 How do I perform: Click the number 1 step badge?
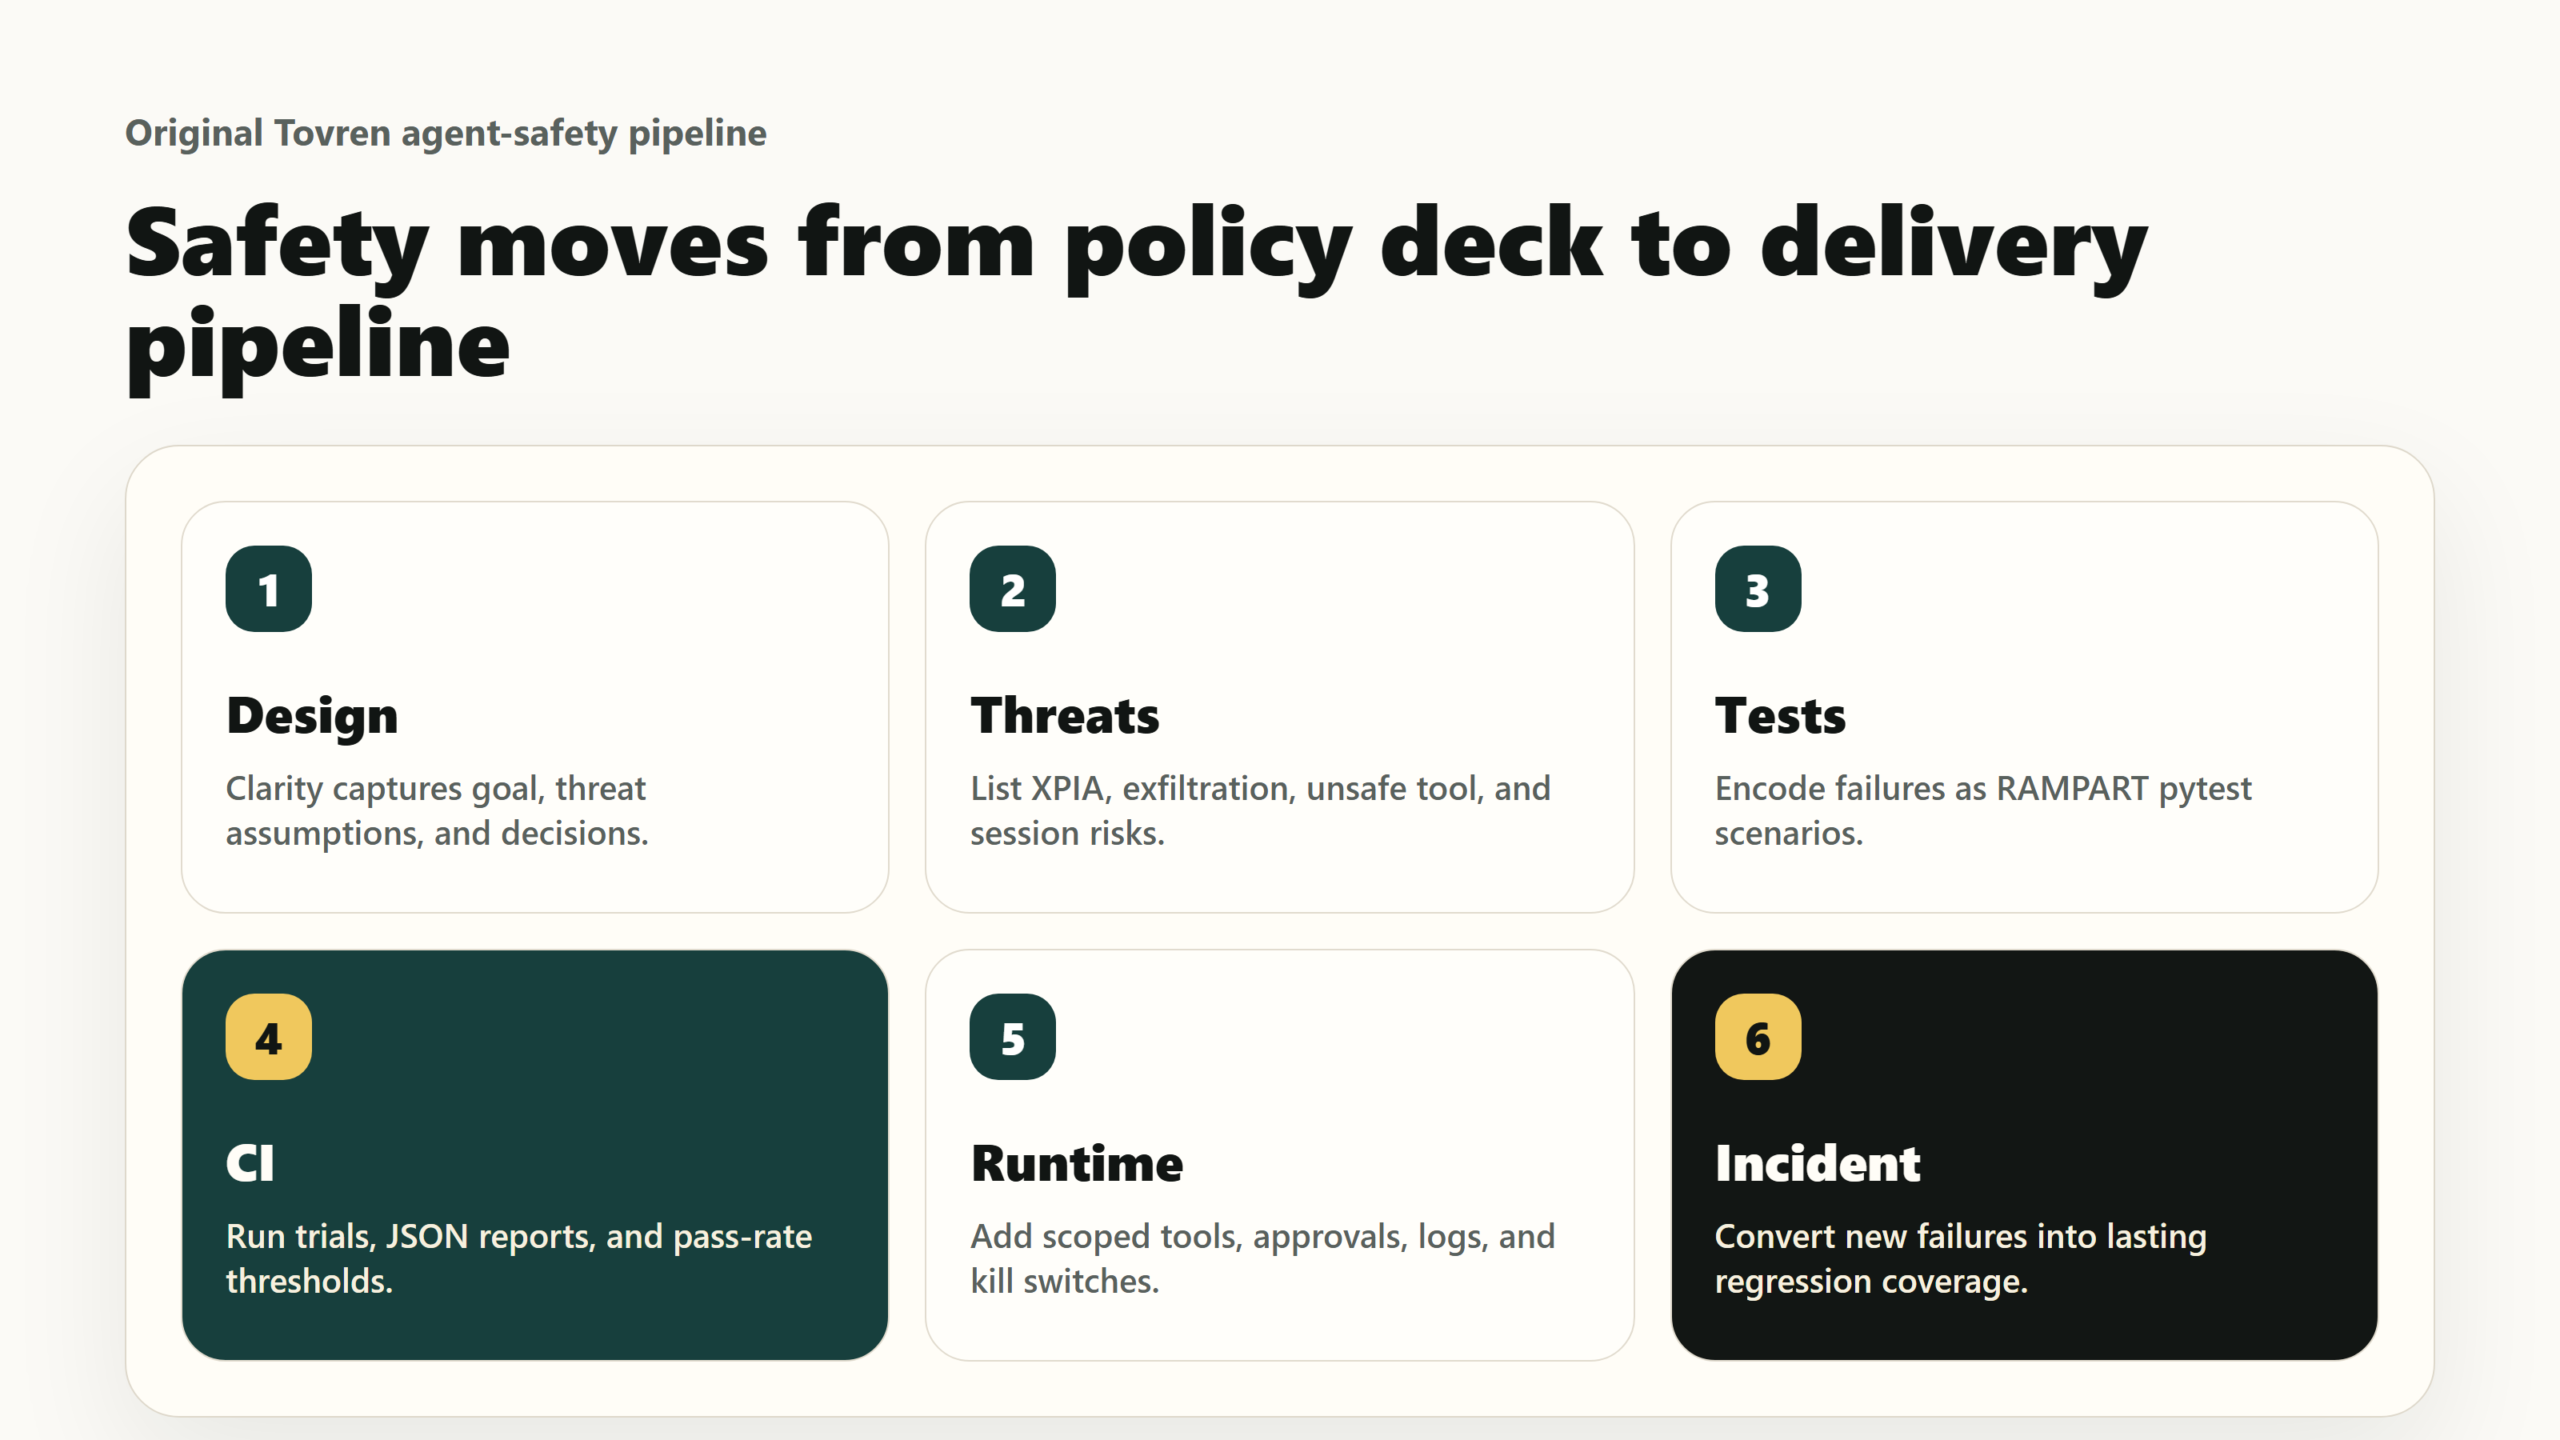pyautogui.click(x=268, y=588)
